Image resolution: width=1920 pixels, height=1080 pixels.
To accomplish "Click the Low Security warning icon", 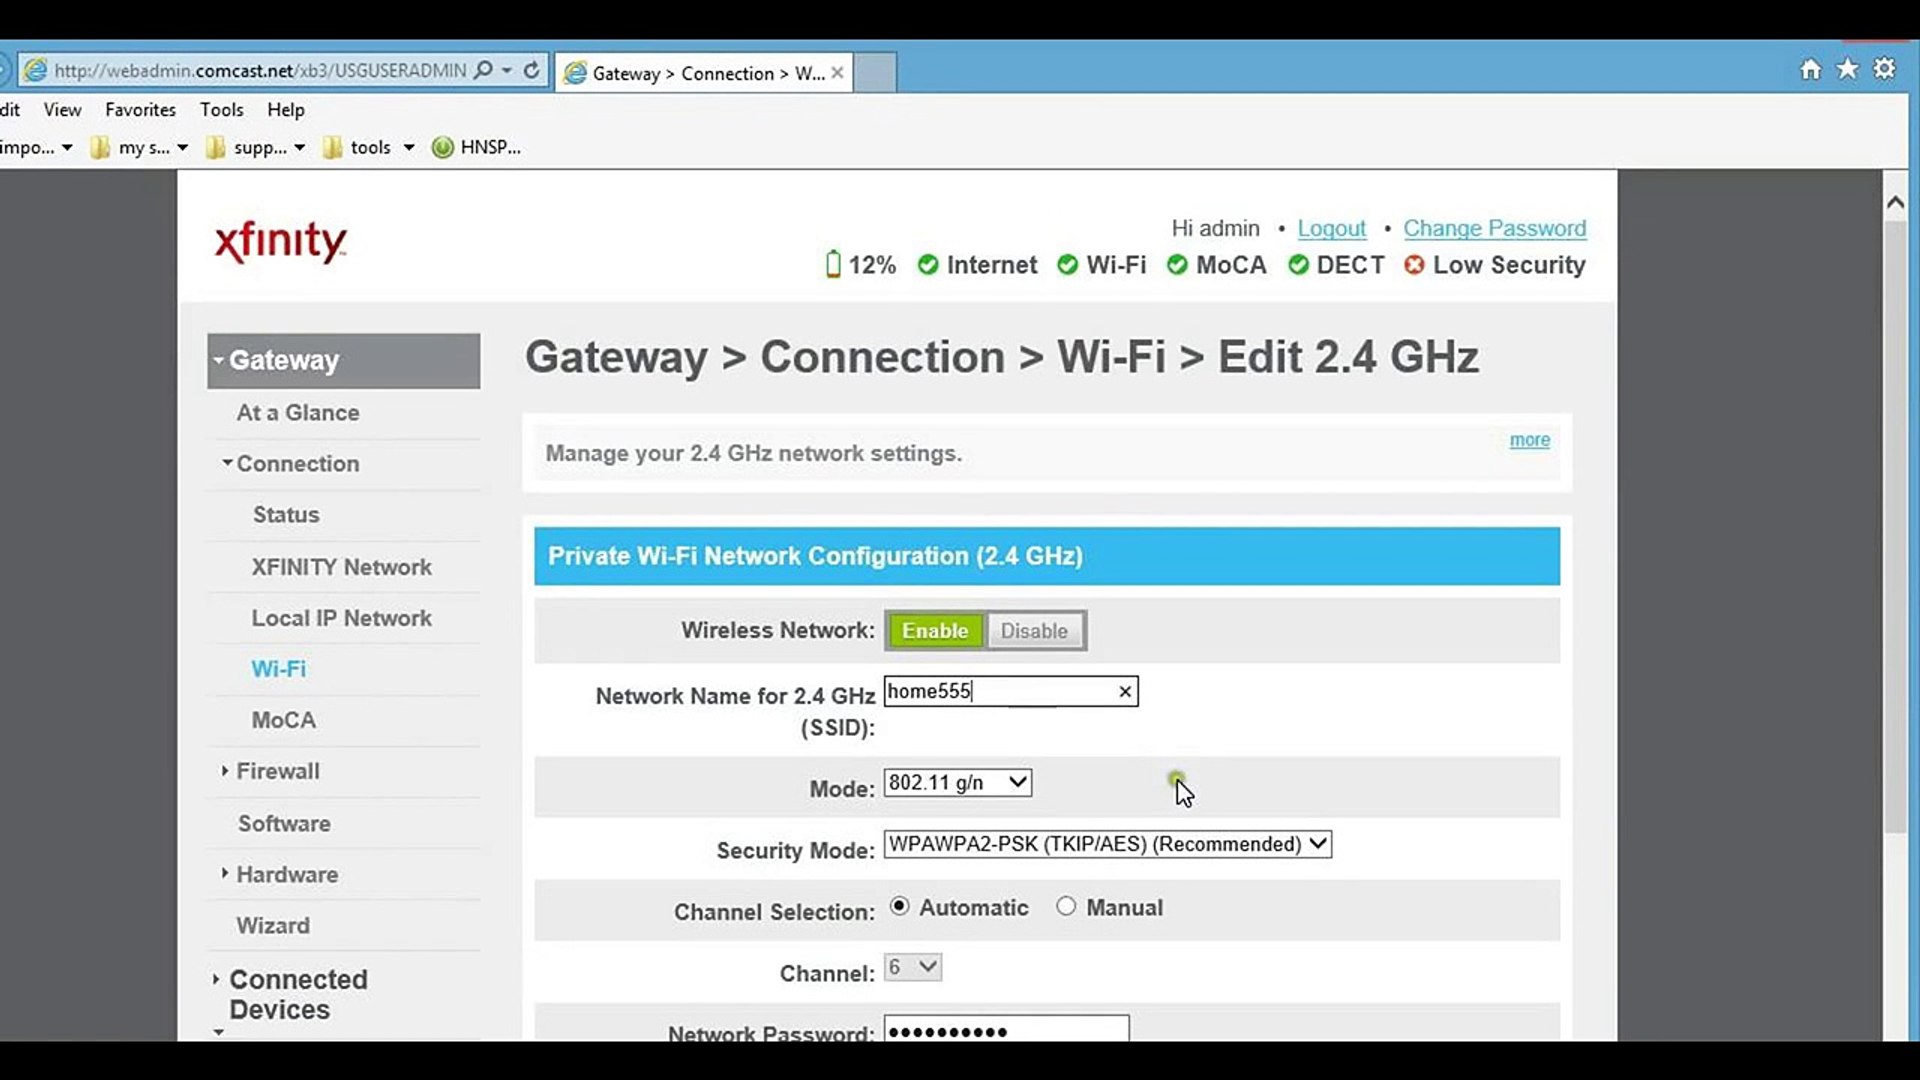I will [1414, 265].
